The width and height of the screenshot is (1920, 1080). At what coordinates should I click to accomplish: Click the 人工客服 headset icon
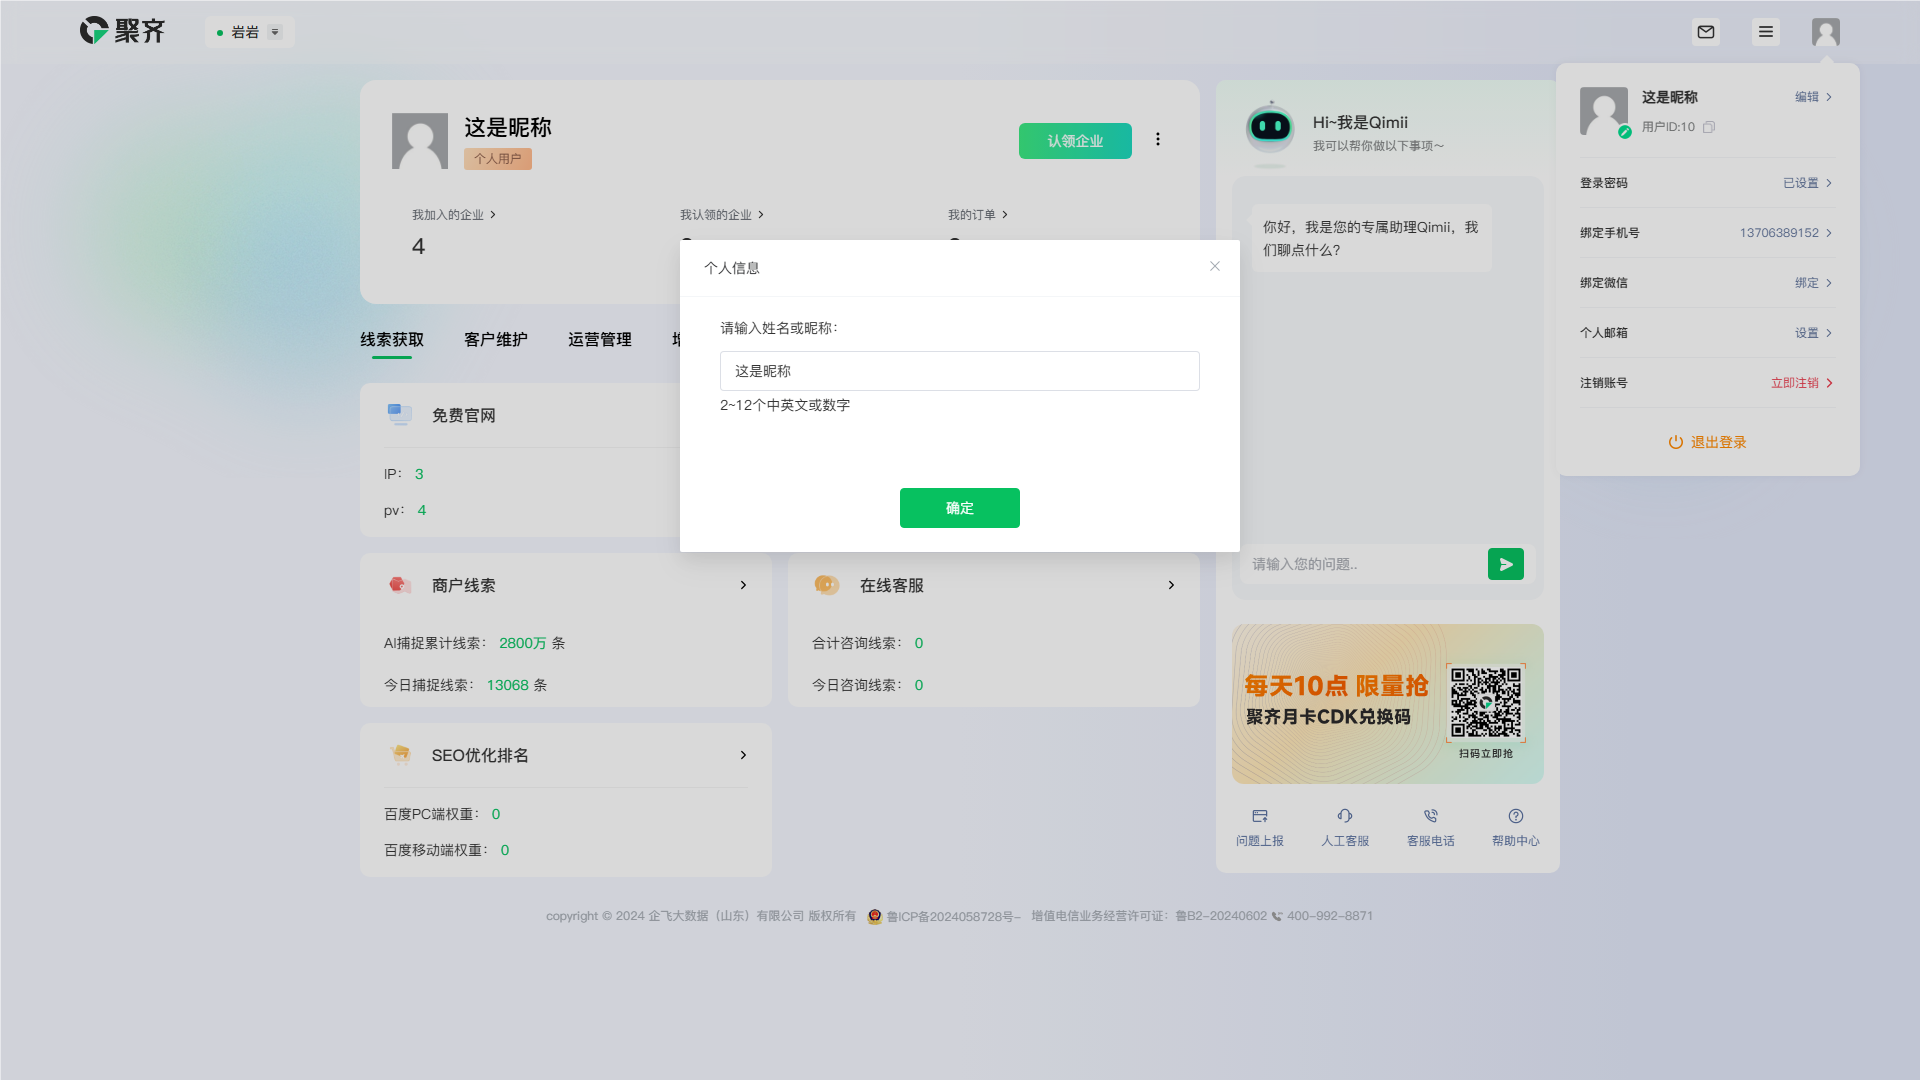point(1345,817)
